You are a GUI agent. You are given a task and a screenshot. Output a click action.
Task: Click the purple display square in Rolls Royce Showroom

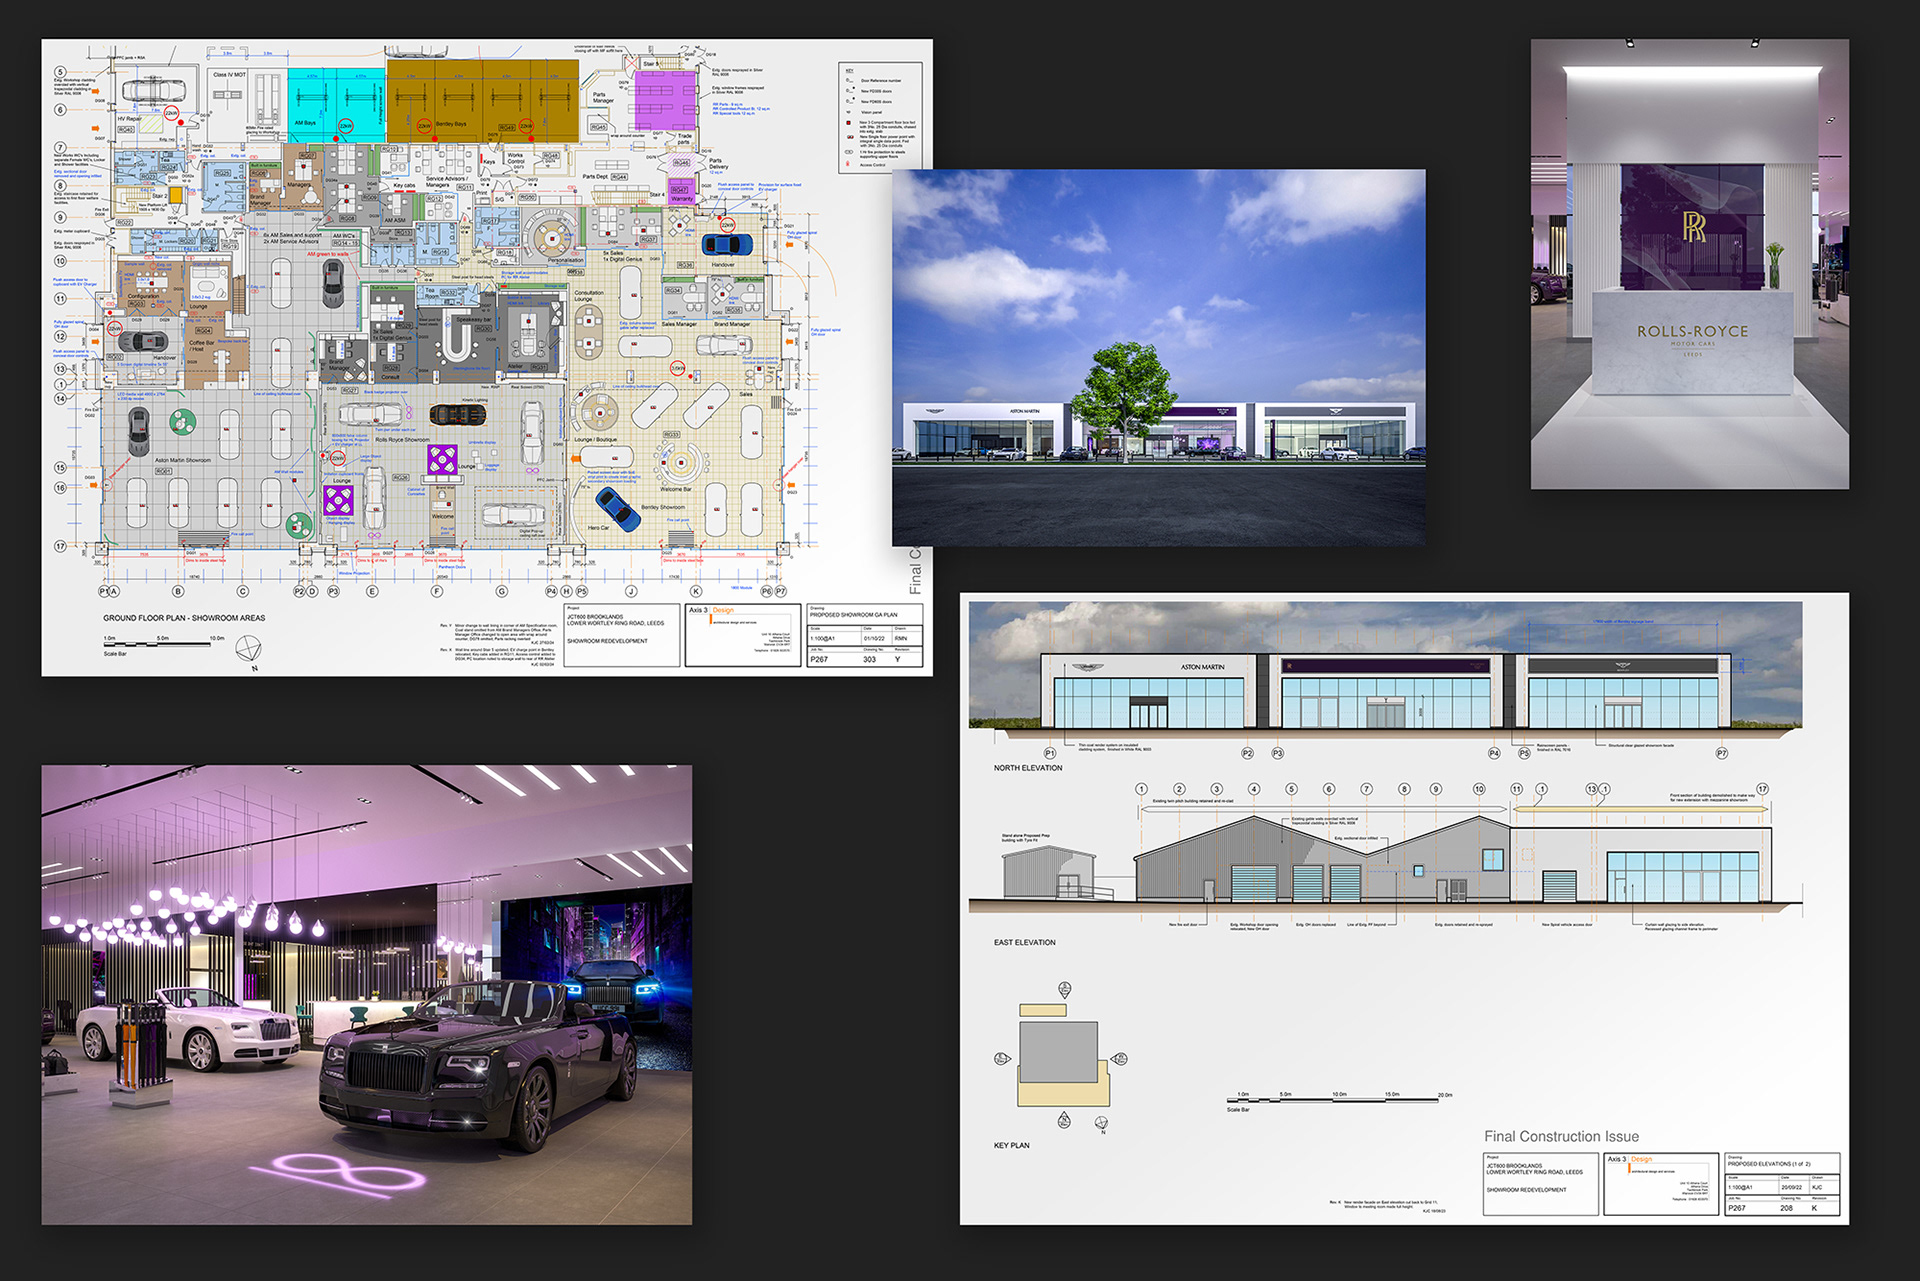click(442, 459)
